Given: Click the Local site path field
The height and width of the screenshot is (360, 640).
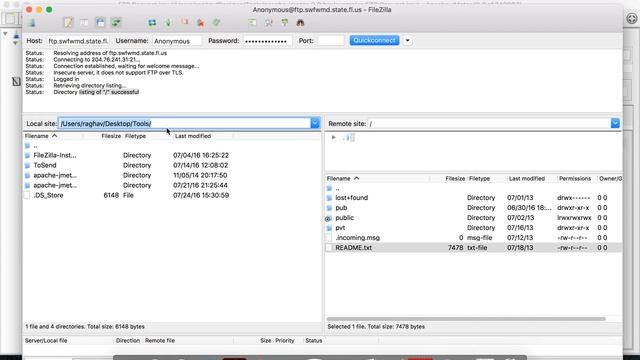Looking at the screenshot, I should tap(184, 123).
